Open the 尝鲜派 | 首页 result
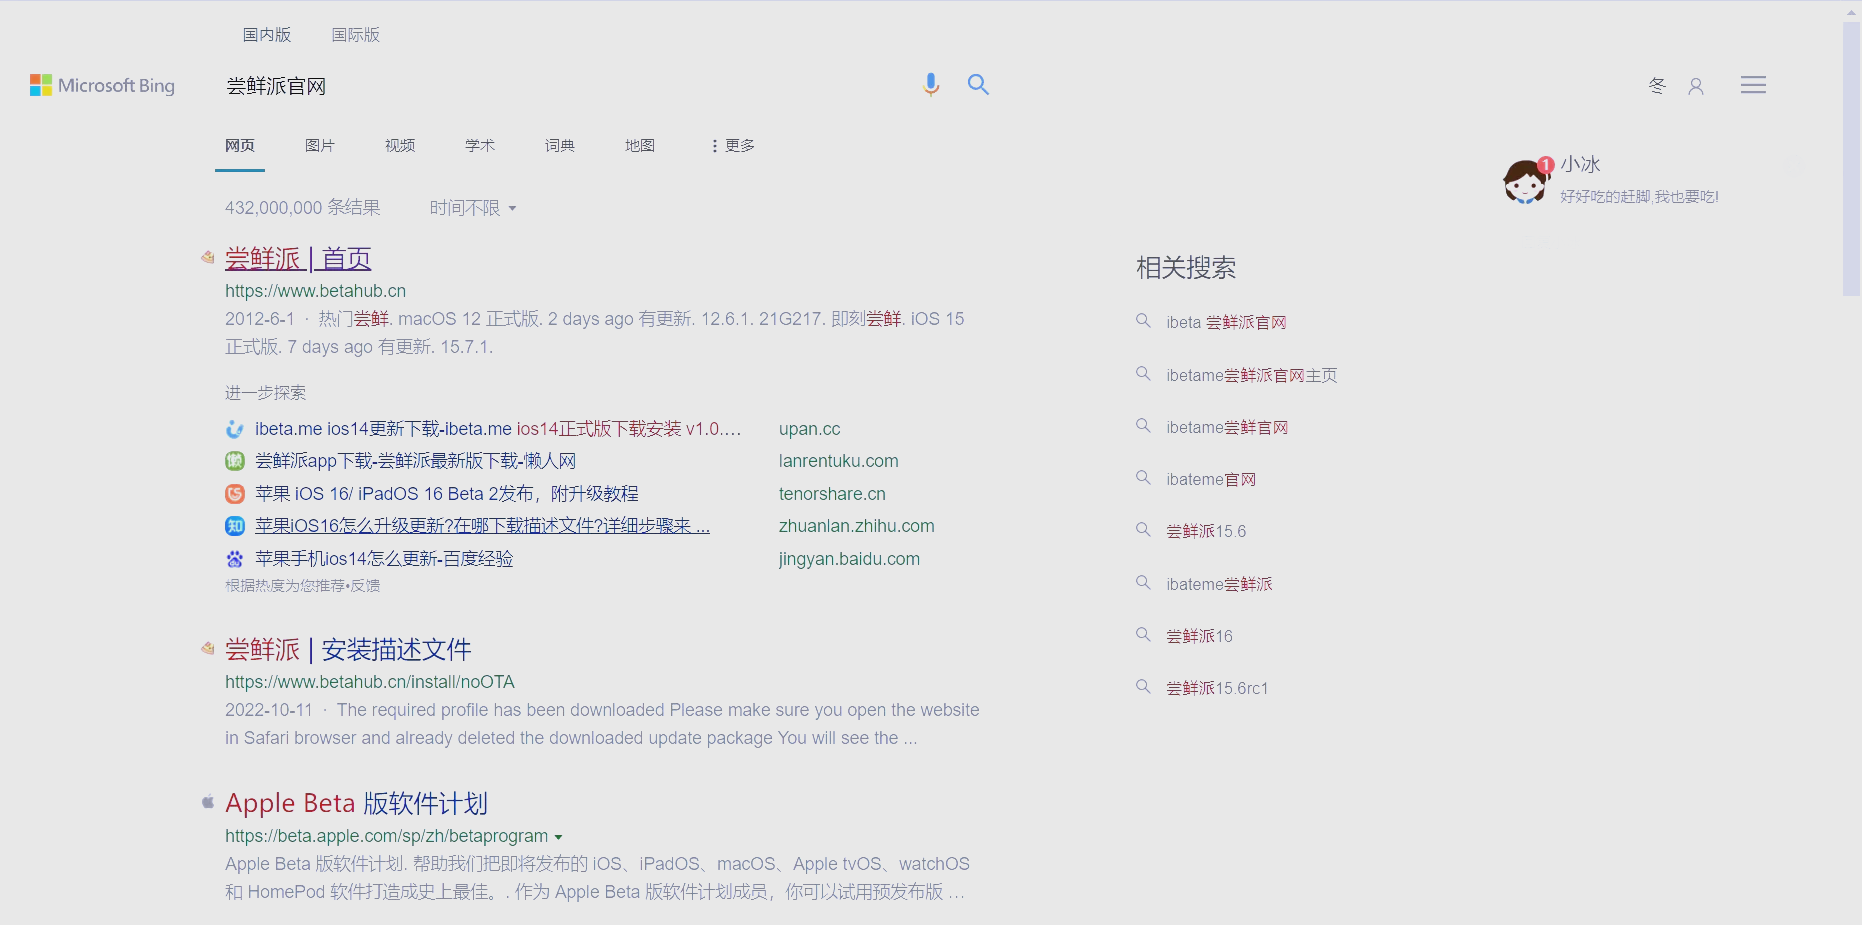This screenshot has height=925, width=1862. [298, 259]
